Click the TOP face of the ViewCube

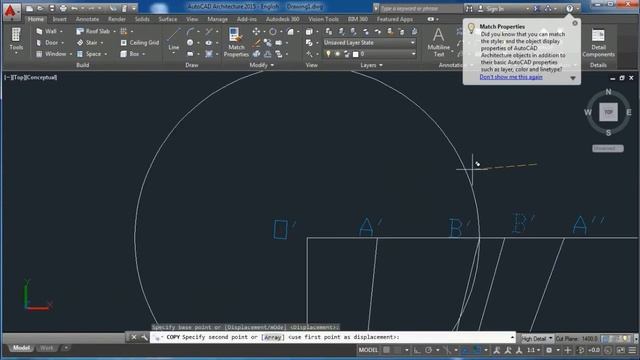[x=608, y=112]
